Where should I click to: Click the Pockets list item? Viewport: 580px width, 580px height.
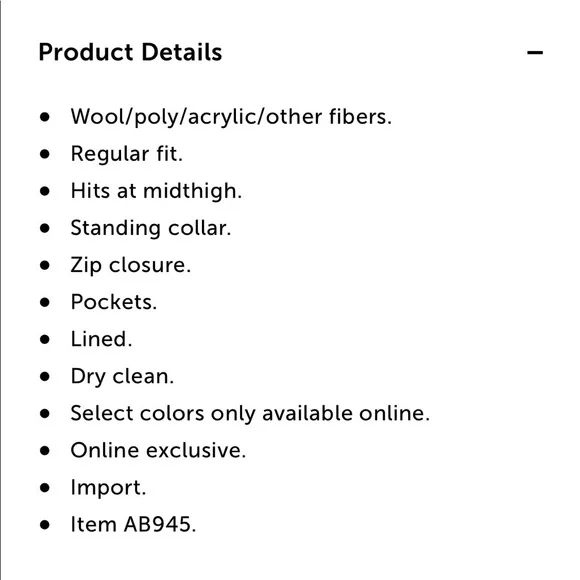pyautogui.click(x=114, y=302)
